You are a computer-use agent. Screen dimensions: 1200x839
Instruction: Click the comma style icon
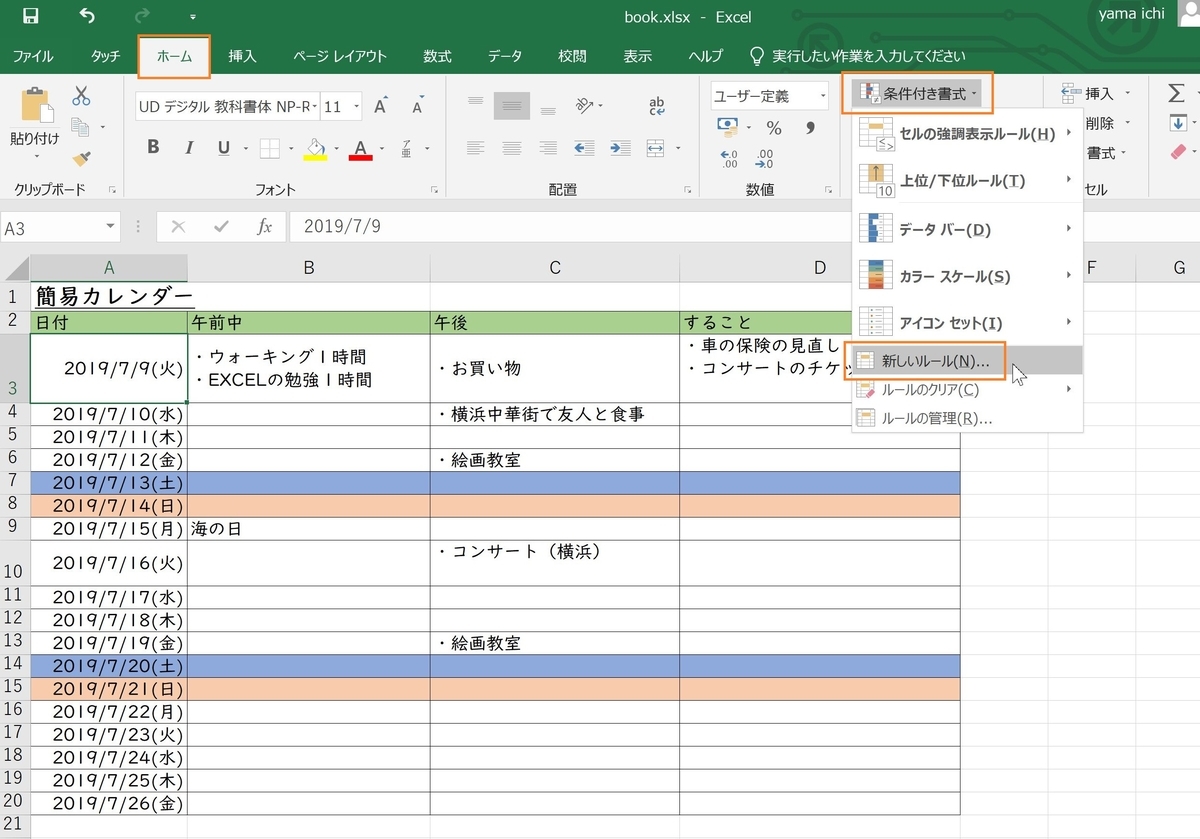(811, 128)
